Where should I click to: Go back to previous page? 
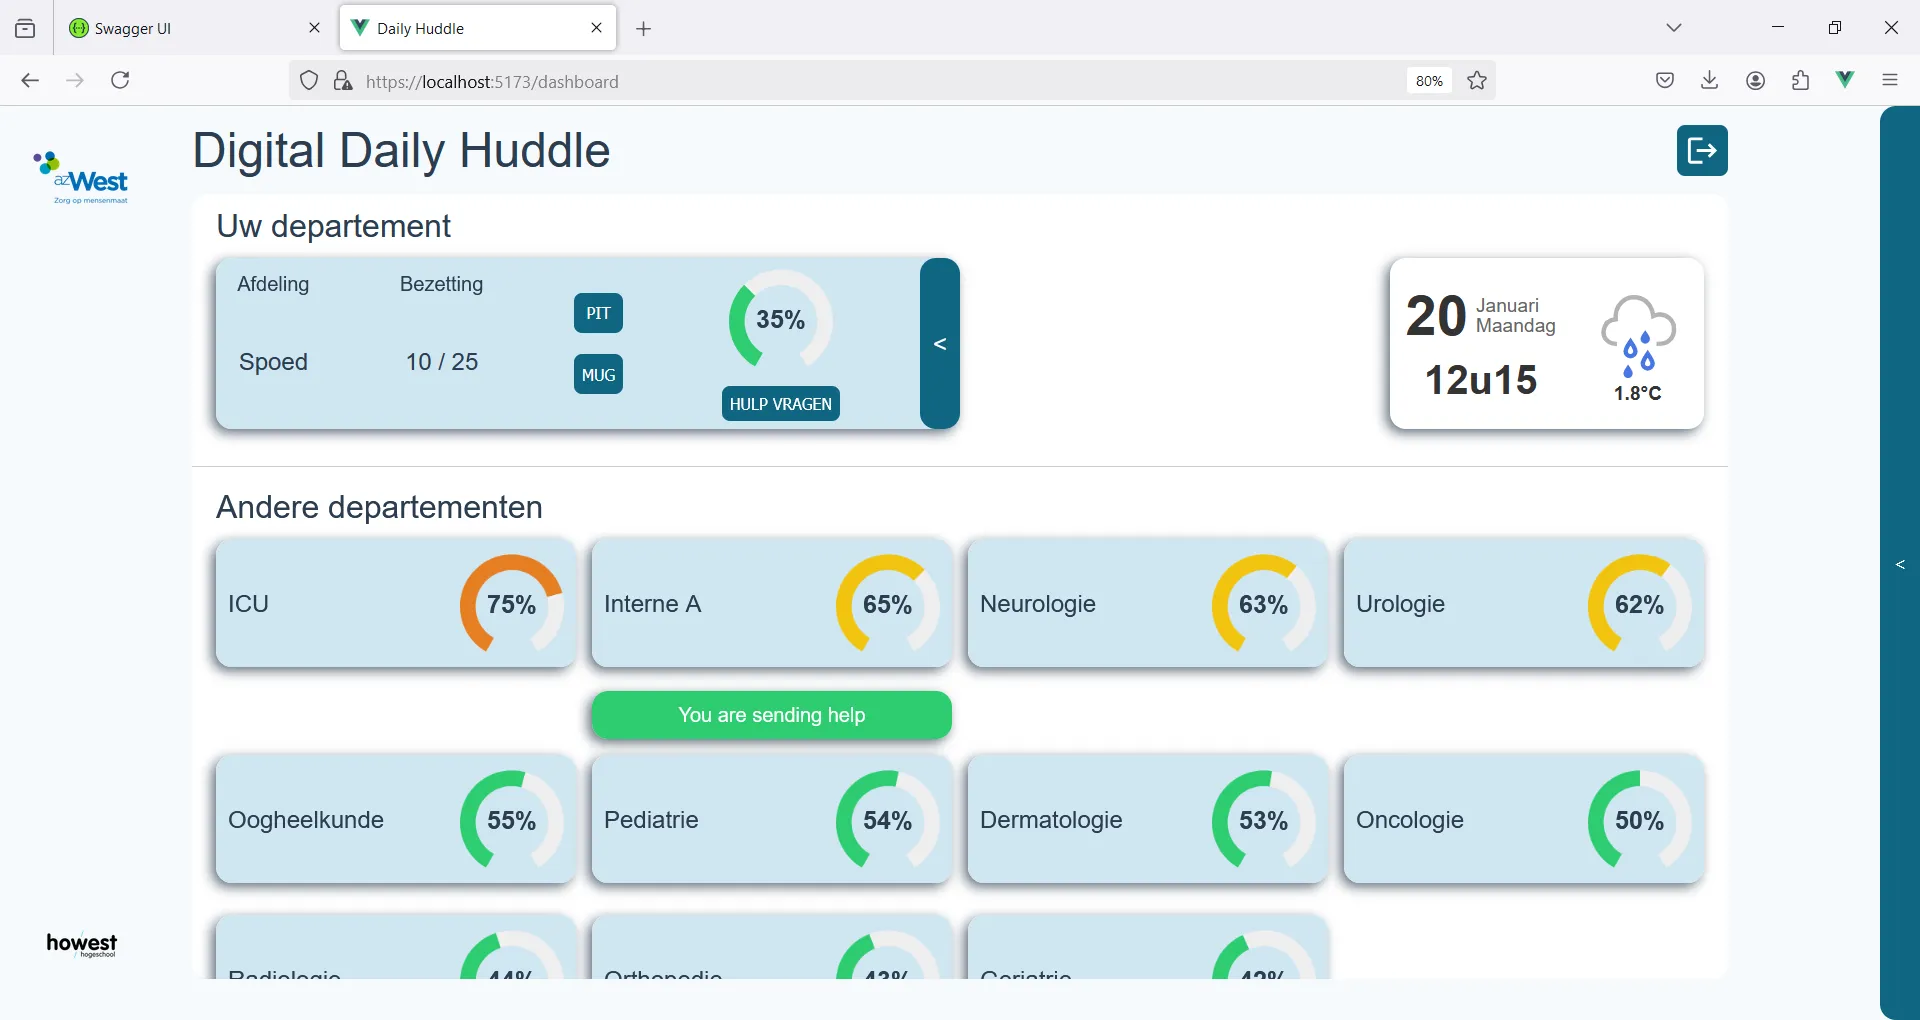pos(30,81)
